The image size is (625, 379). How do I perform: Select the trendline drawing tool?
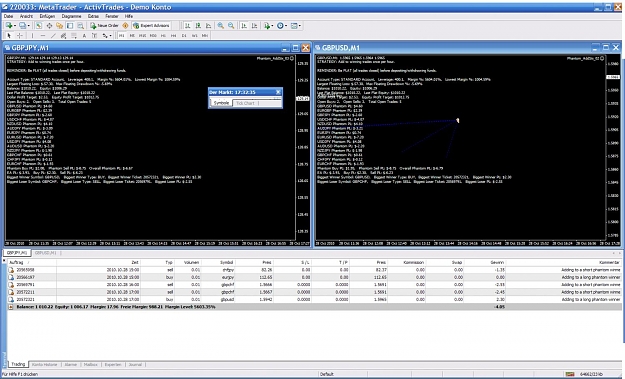coord(53,35)
